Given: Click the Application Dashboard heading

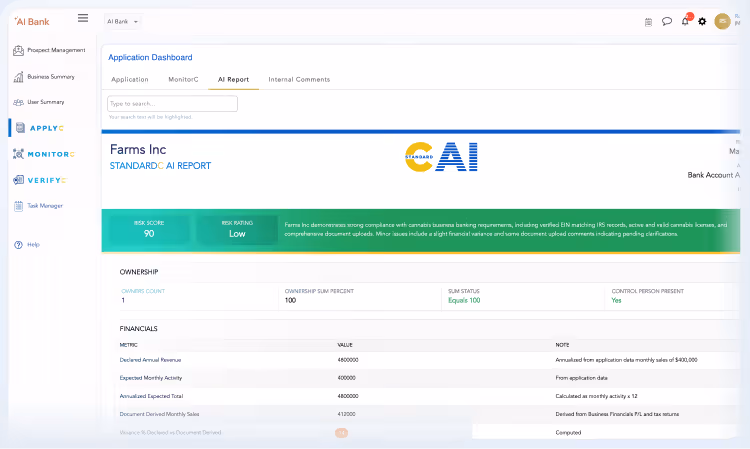Looking at the screenshot, I should tap(150, 57).
